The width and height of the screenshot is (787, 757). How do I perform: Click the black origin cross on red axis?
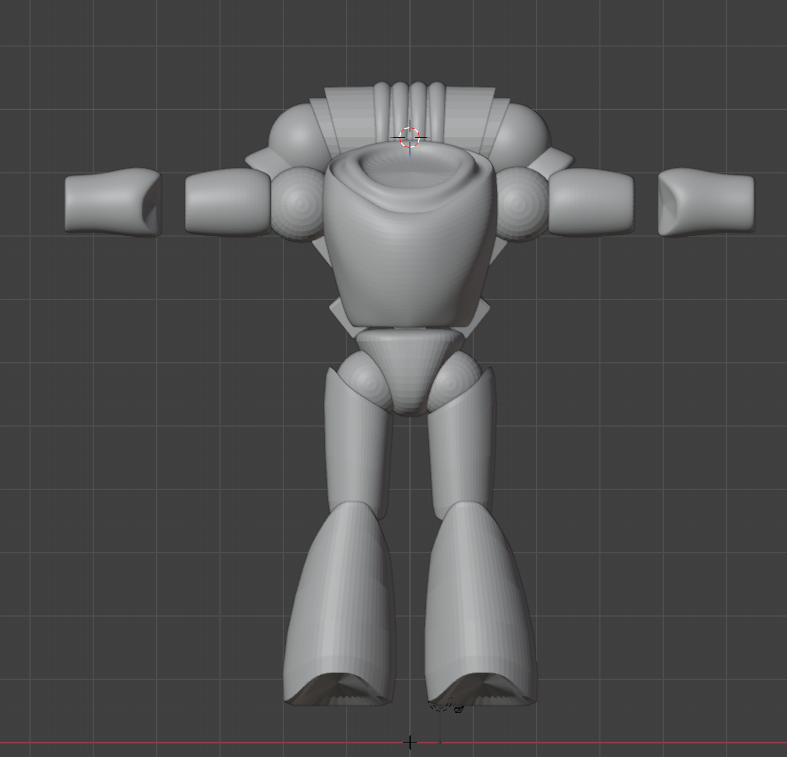tap(409, 742)
